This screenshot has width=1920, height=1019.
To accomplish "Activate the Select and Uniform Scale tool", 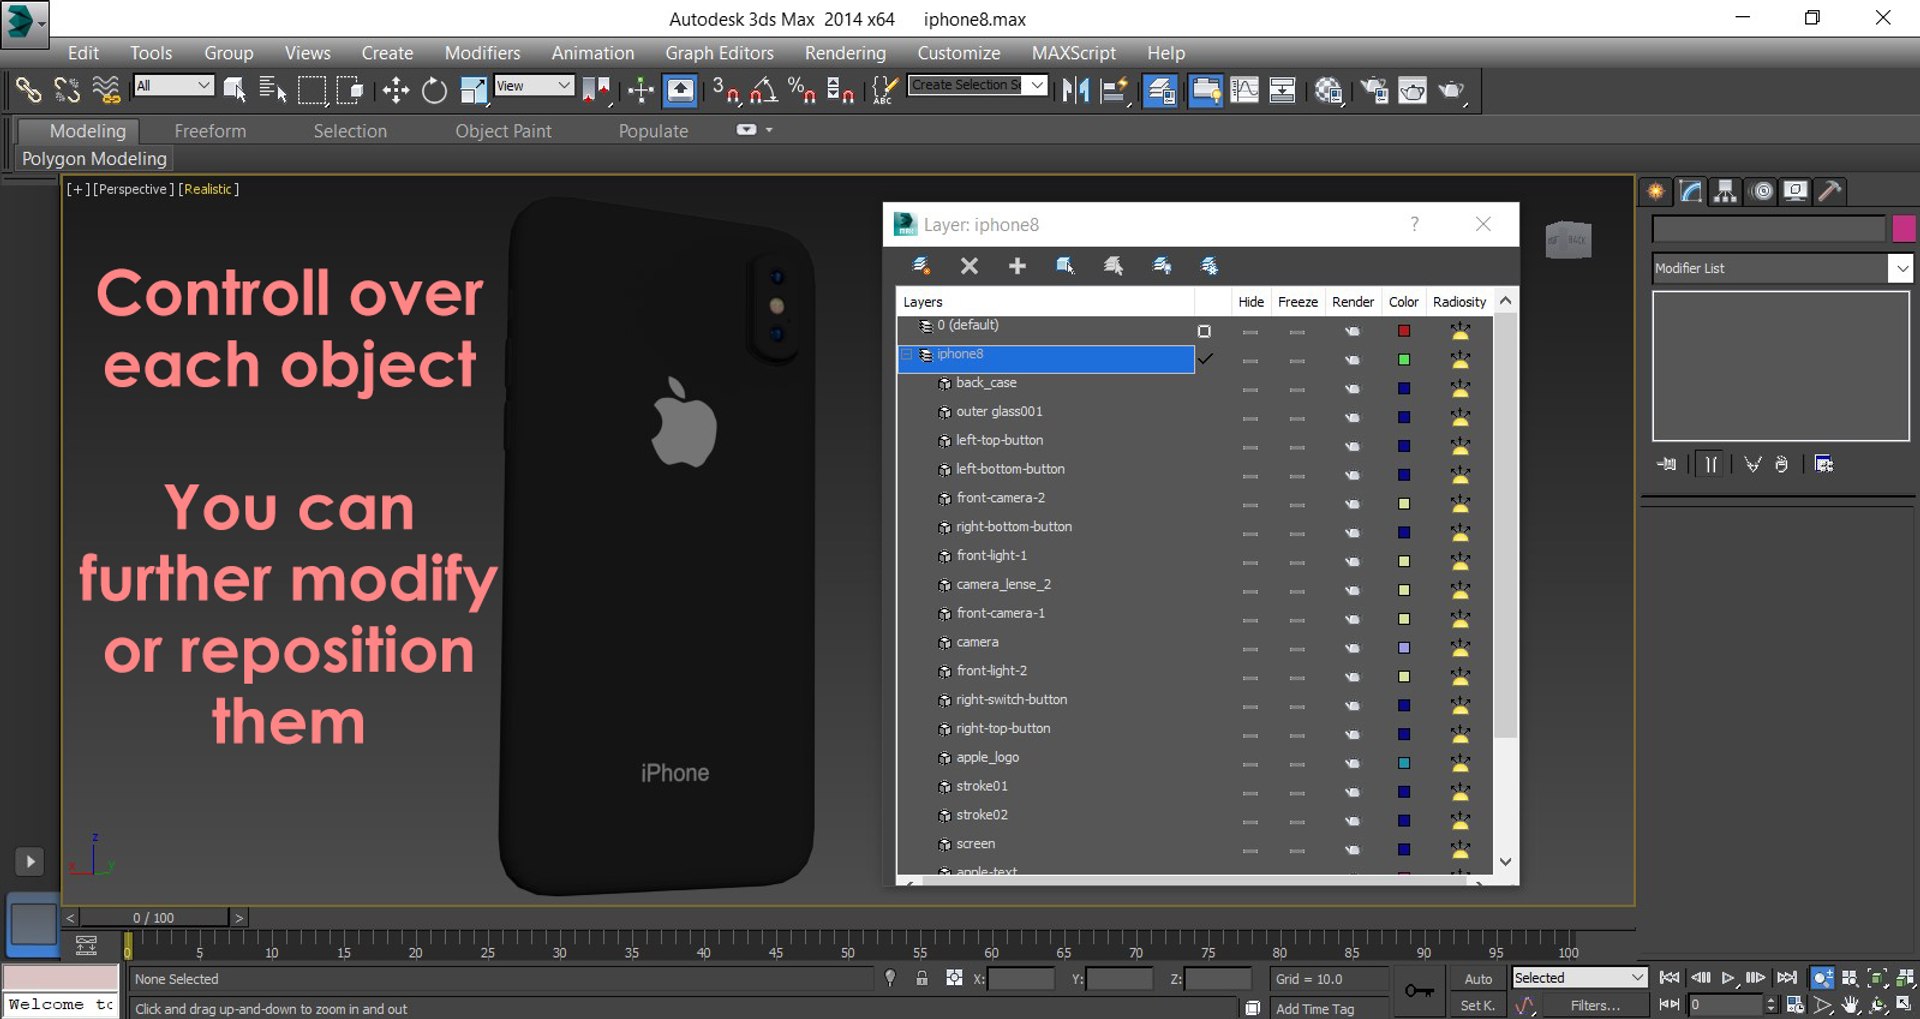I will (x=473, y=91).
